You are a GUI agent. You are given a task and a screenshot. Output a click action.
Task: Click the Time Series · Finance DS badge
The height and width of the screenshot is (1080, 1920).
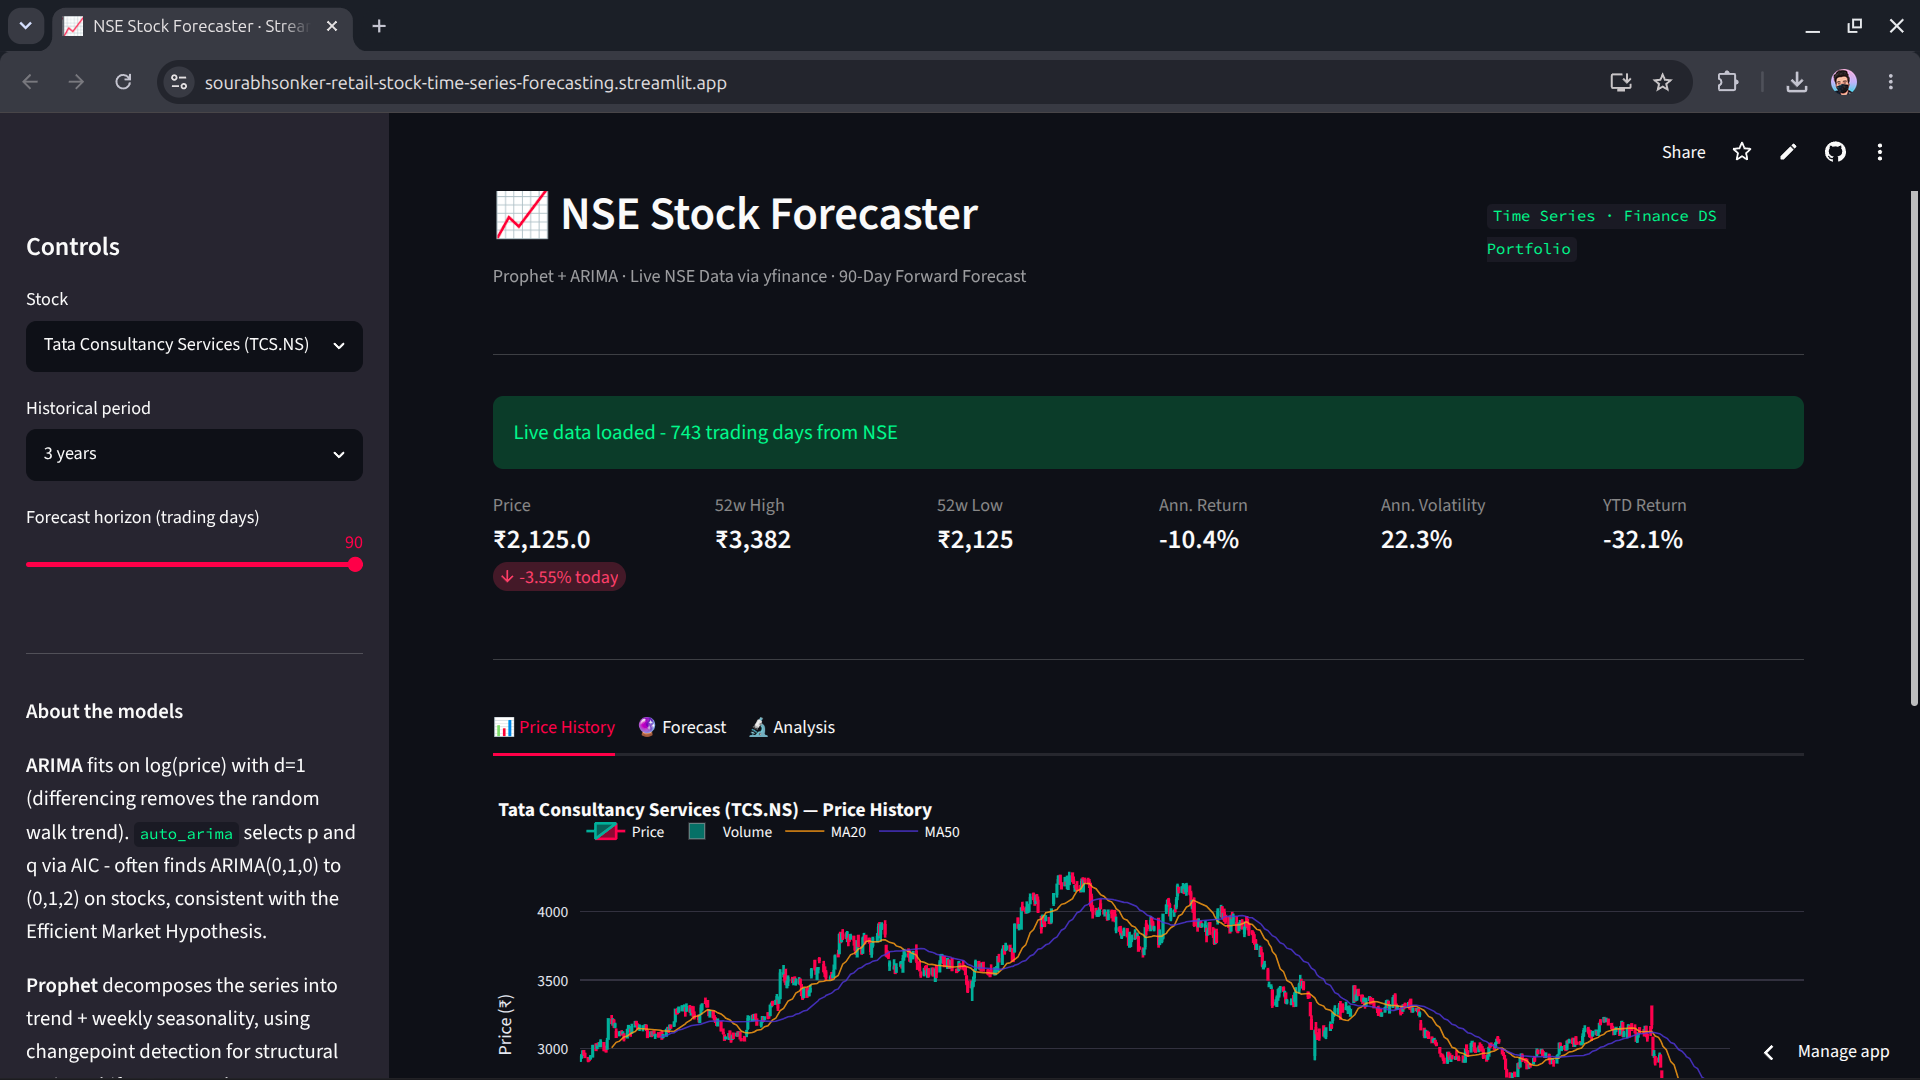pyautogui.click(x=1605, y=216)
